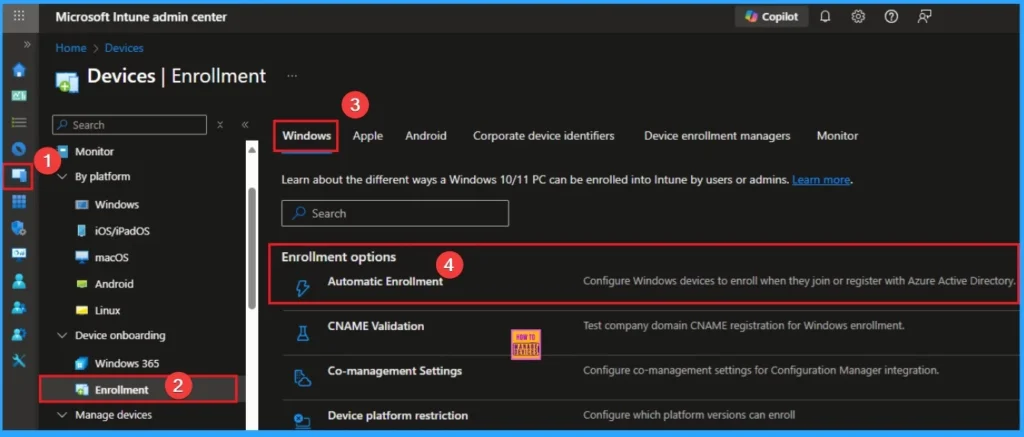The image size is (1024, 437).
Task: Click the side menu vertical scrollbar thumb
Action: pos(252,248)
